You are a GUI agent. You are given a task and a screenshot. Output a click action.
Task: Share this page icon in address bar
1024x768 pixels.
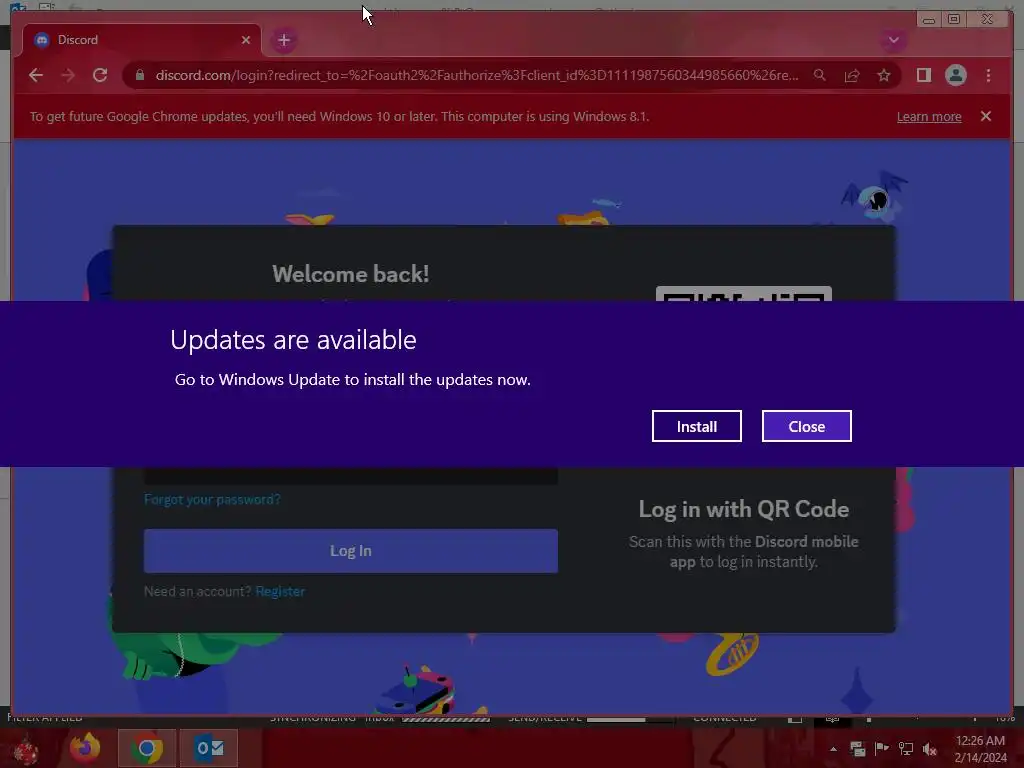(852, 75)
